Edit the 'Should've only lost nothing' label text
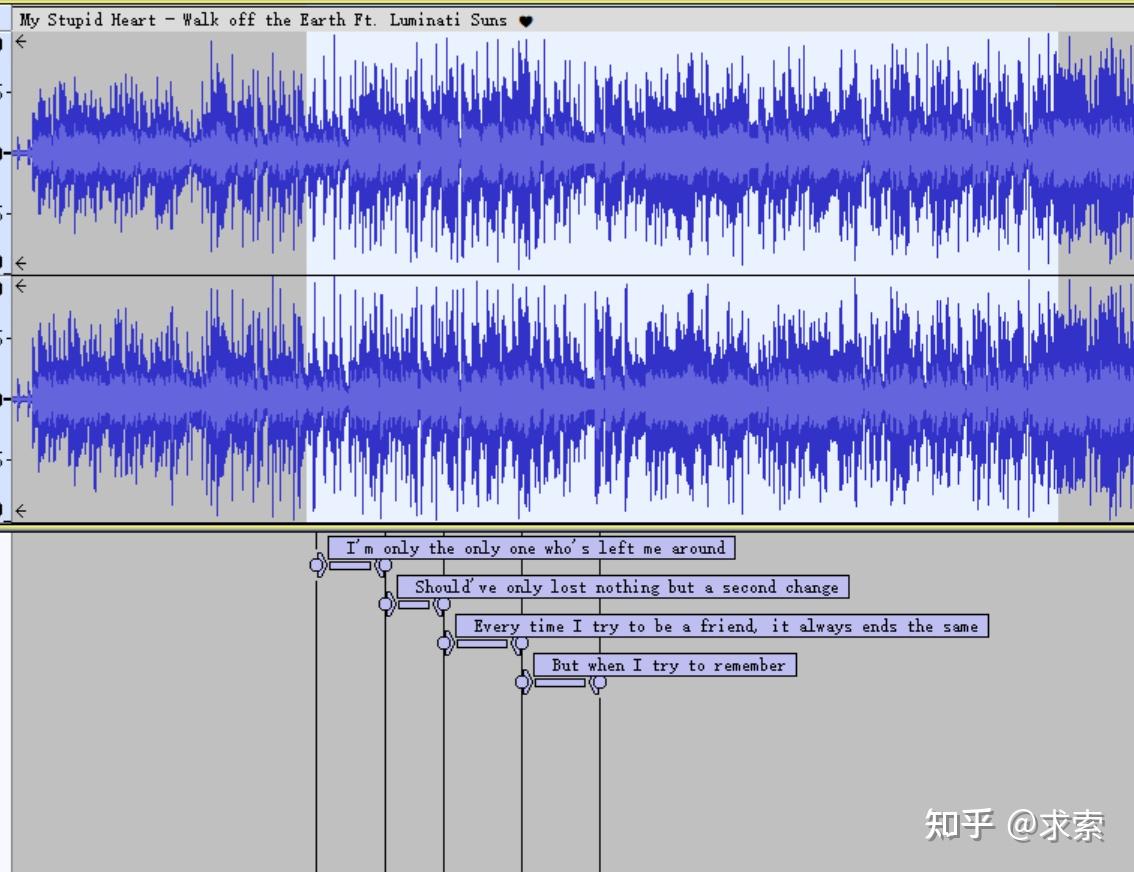Screen dimensions: 1134x872 coord(624,587)
